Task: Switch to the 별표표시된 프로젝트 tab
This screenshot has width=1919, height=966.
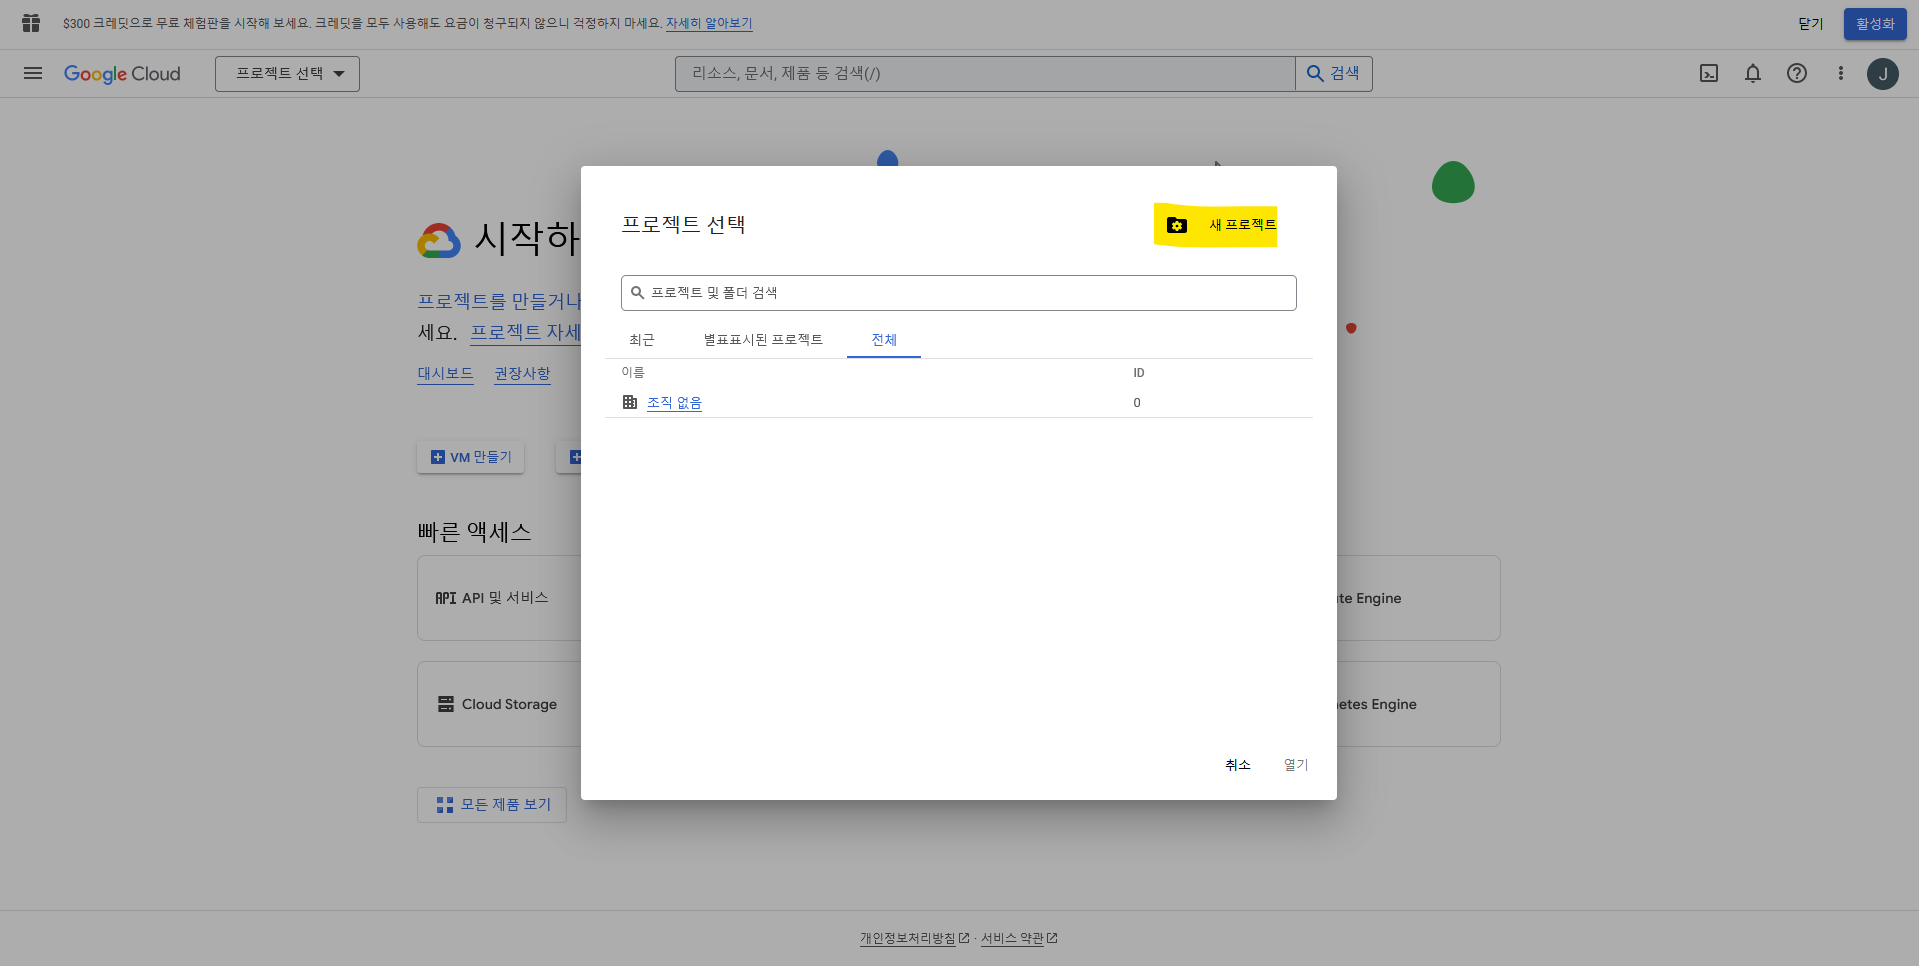Action: click(763, 340)
